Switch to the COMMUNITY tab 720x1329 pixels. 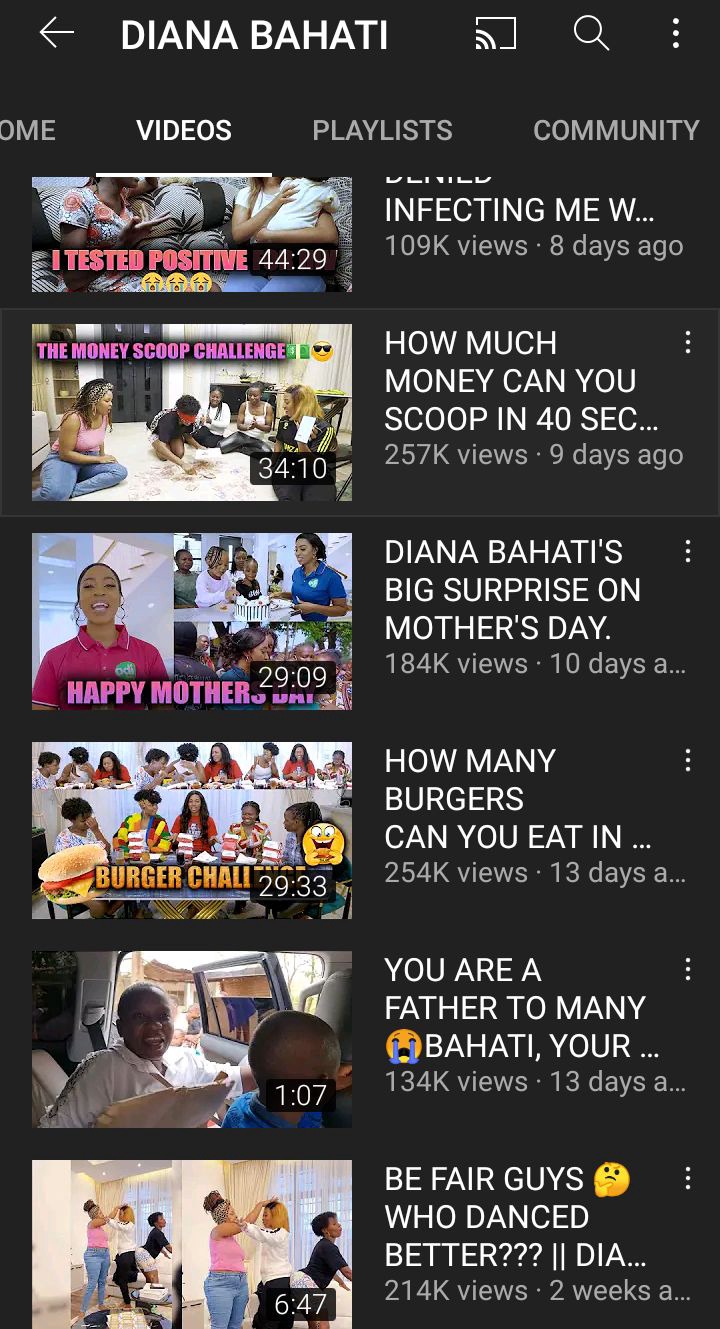(616, 131)
